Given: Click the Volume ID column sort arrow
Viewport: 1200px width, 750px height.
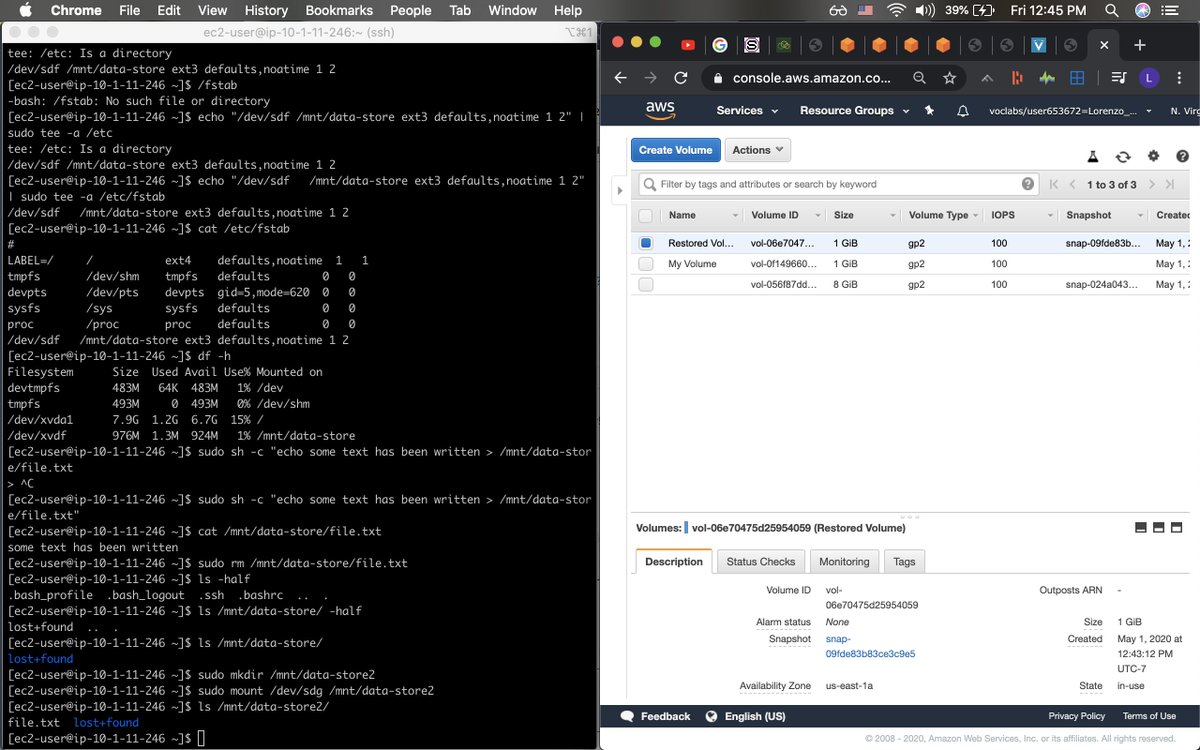Looking at the screenshot, I should click(817, 215).
